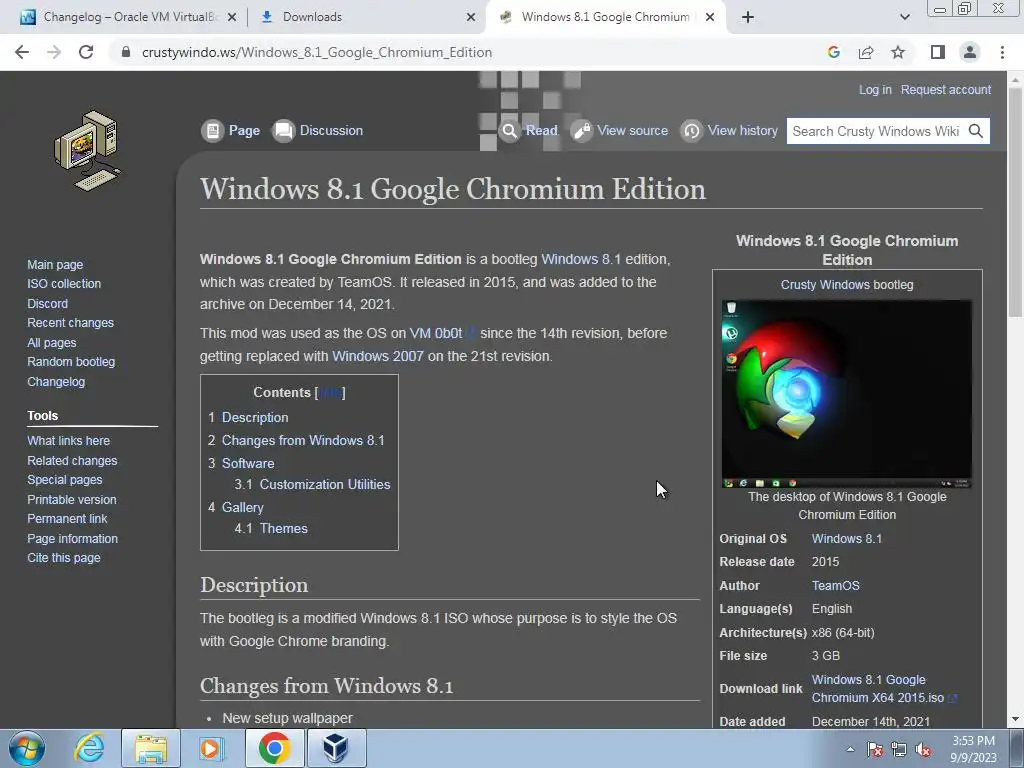Open Windows Explorer folder taskbar icon
The height and width of the screenshot is (768, 1024).
click(150, 748)
